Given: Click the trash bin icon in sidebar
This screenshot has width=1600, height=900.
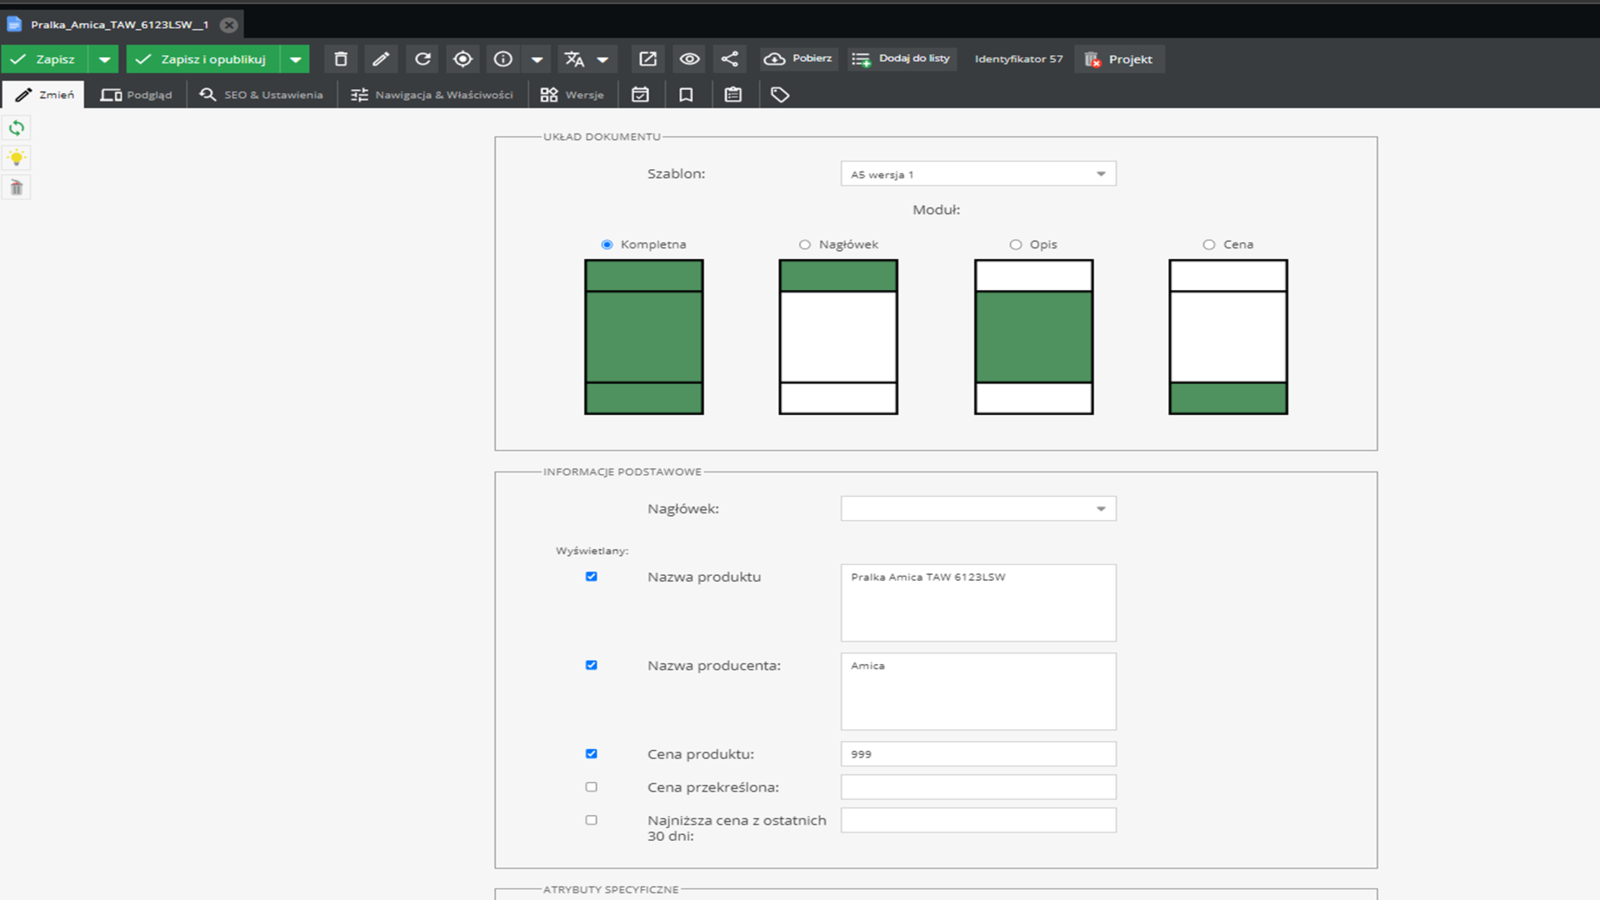Looking at the screenshot, I should [x=16, y=188].
